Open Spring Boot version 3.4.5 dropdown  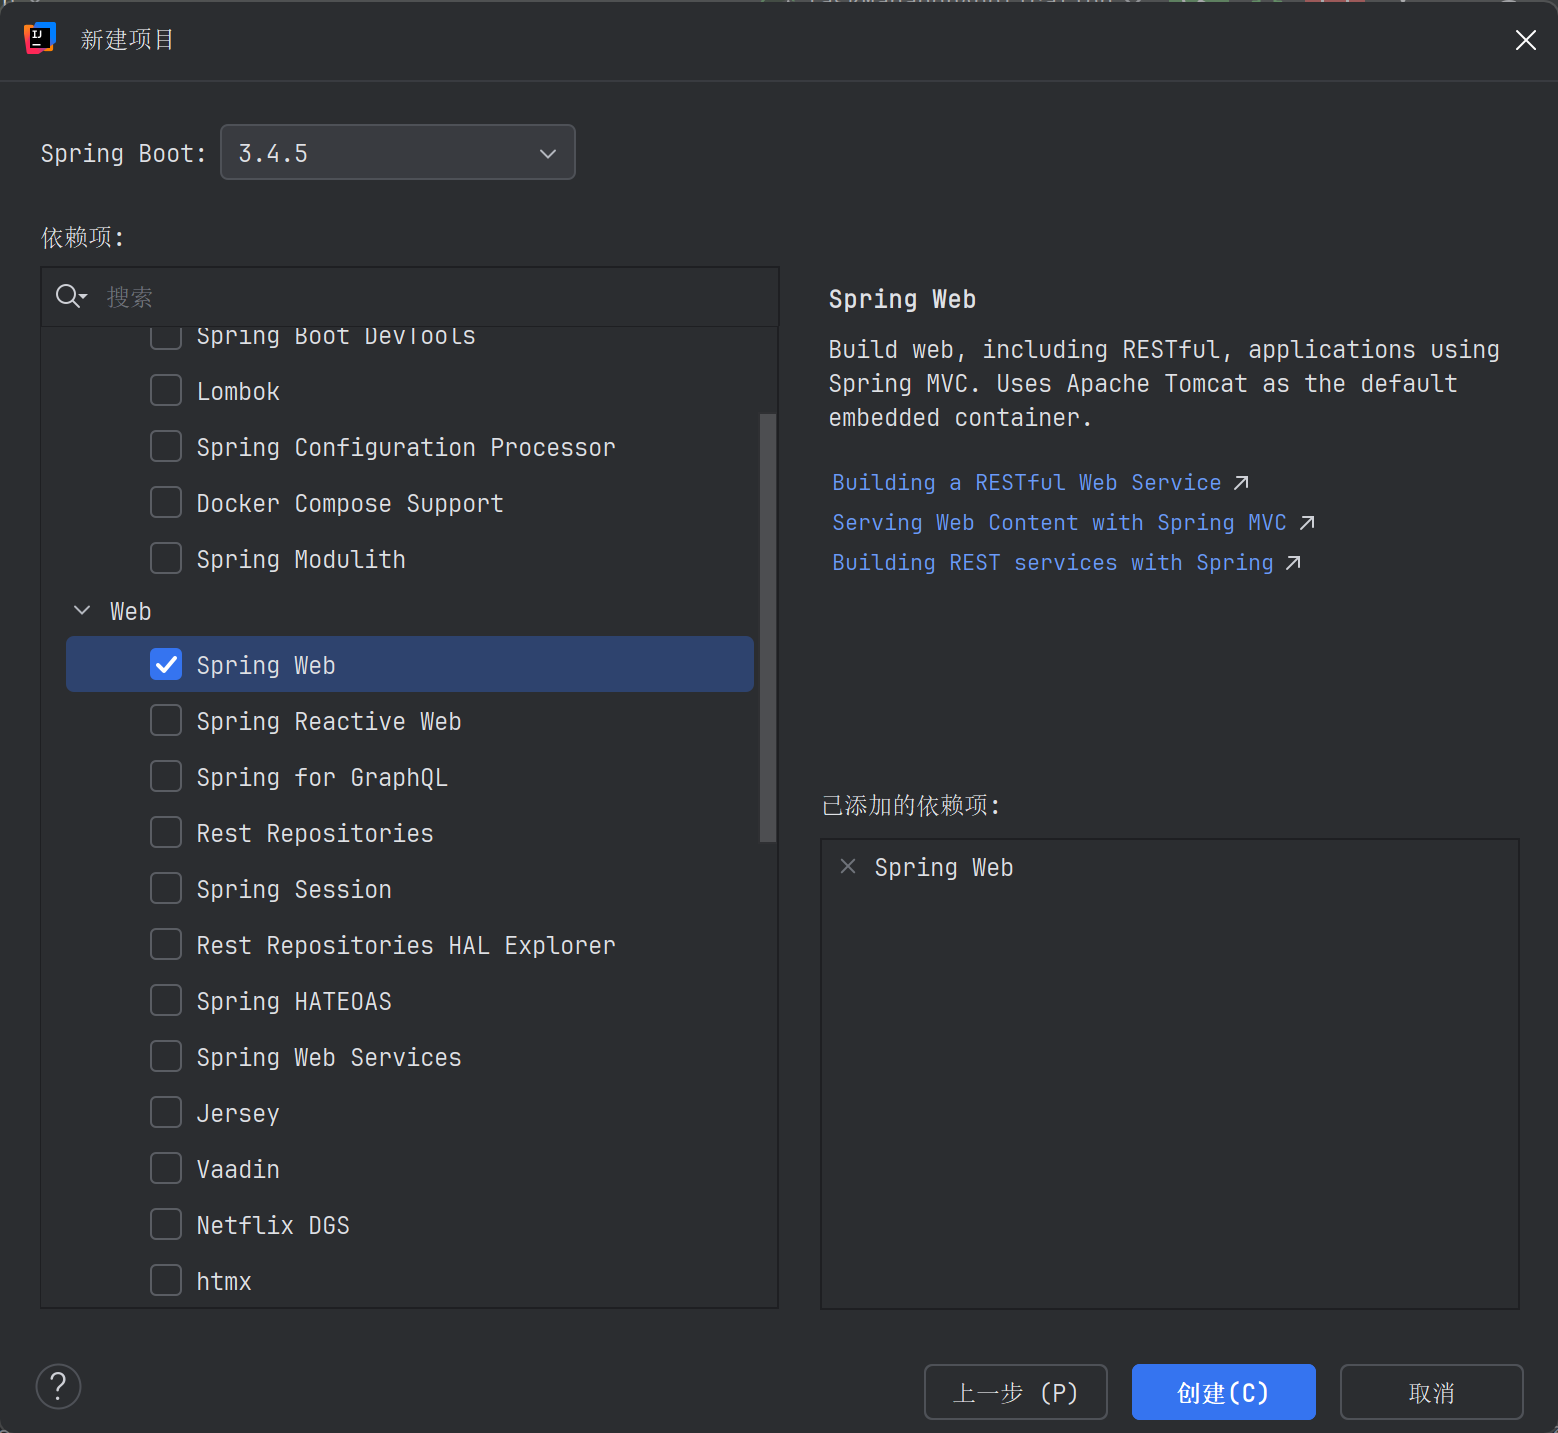coord(398,152)
